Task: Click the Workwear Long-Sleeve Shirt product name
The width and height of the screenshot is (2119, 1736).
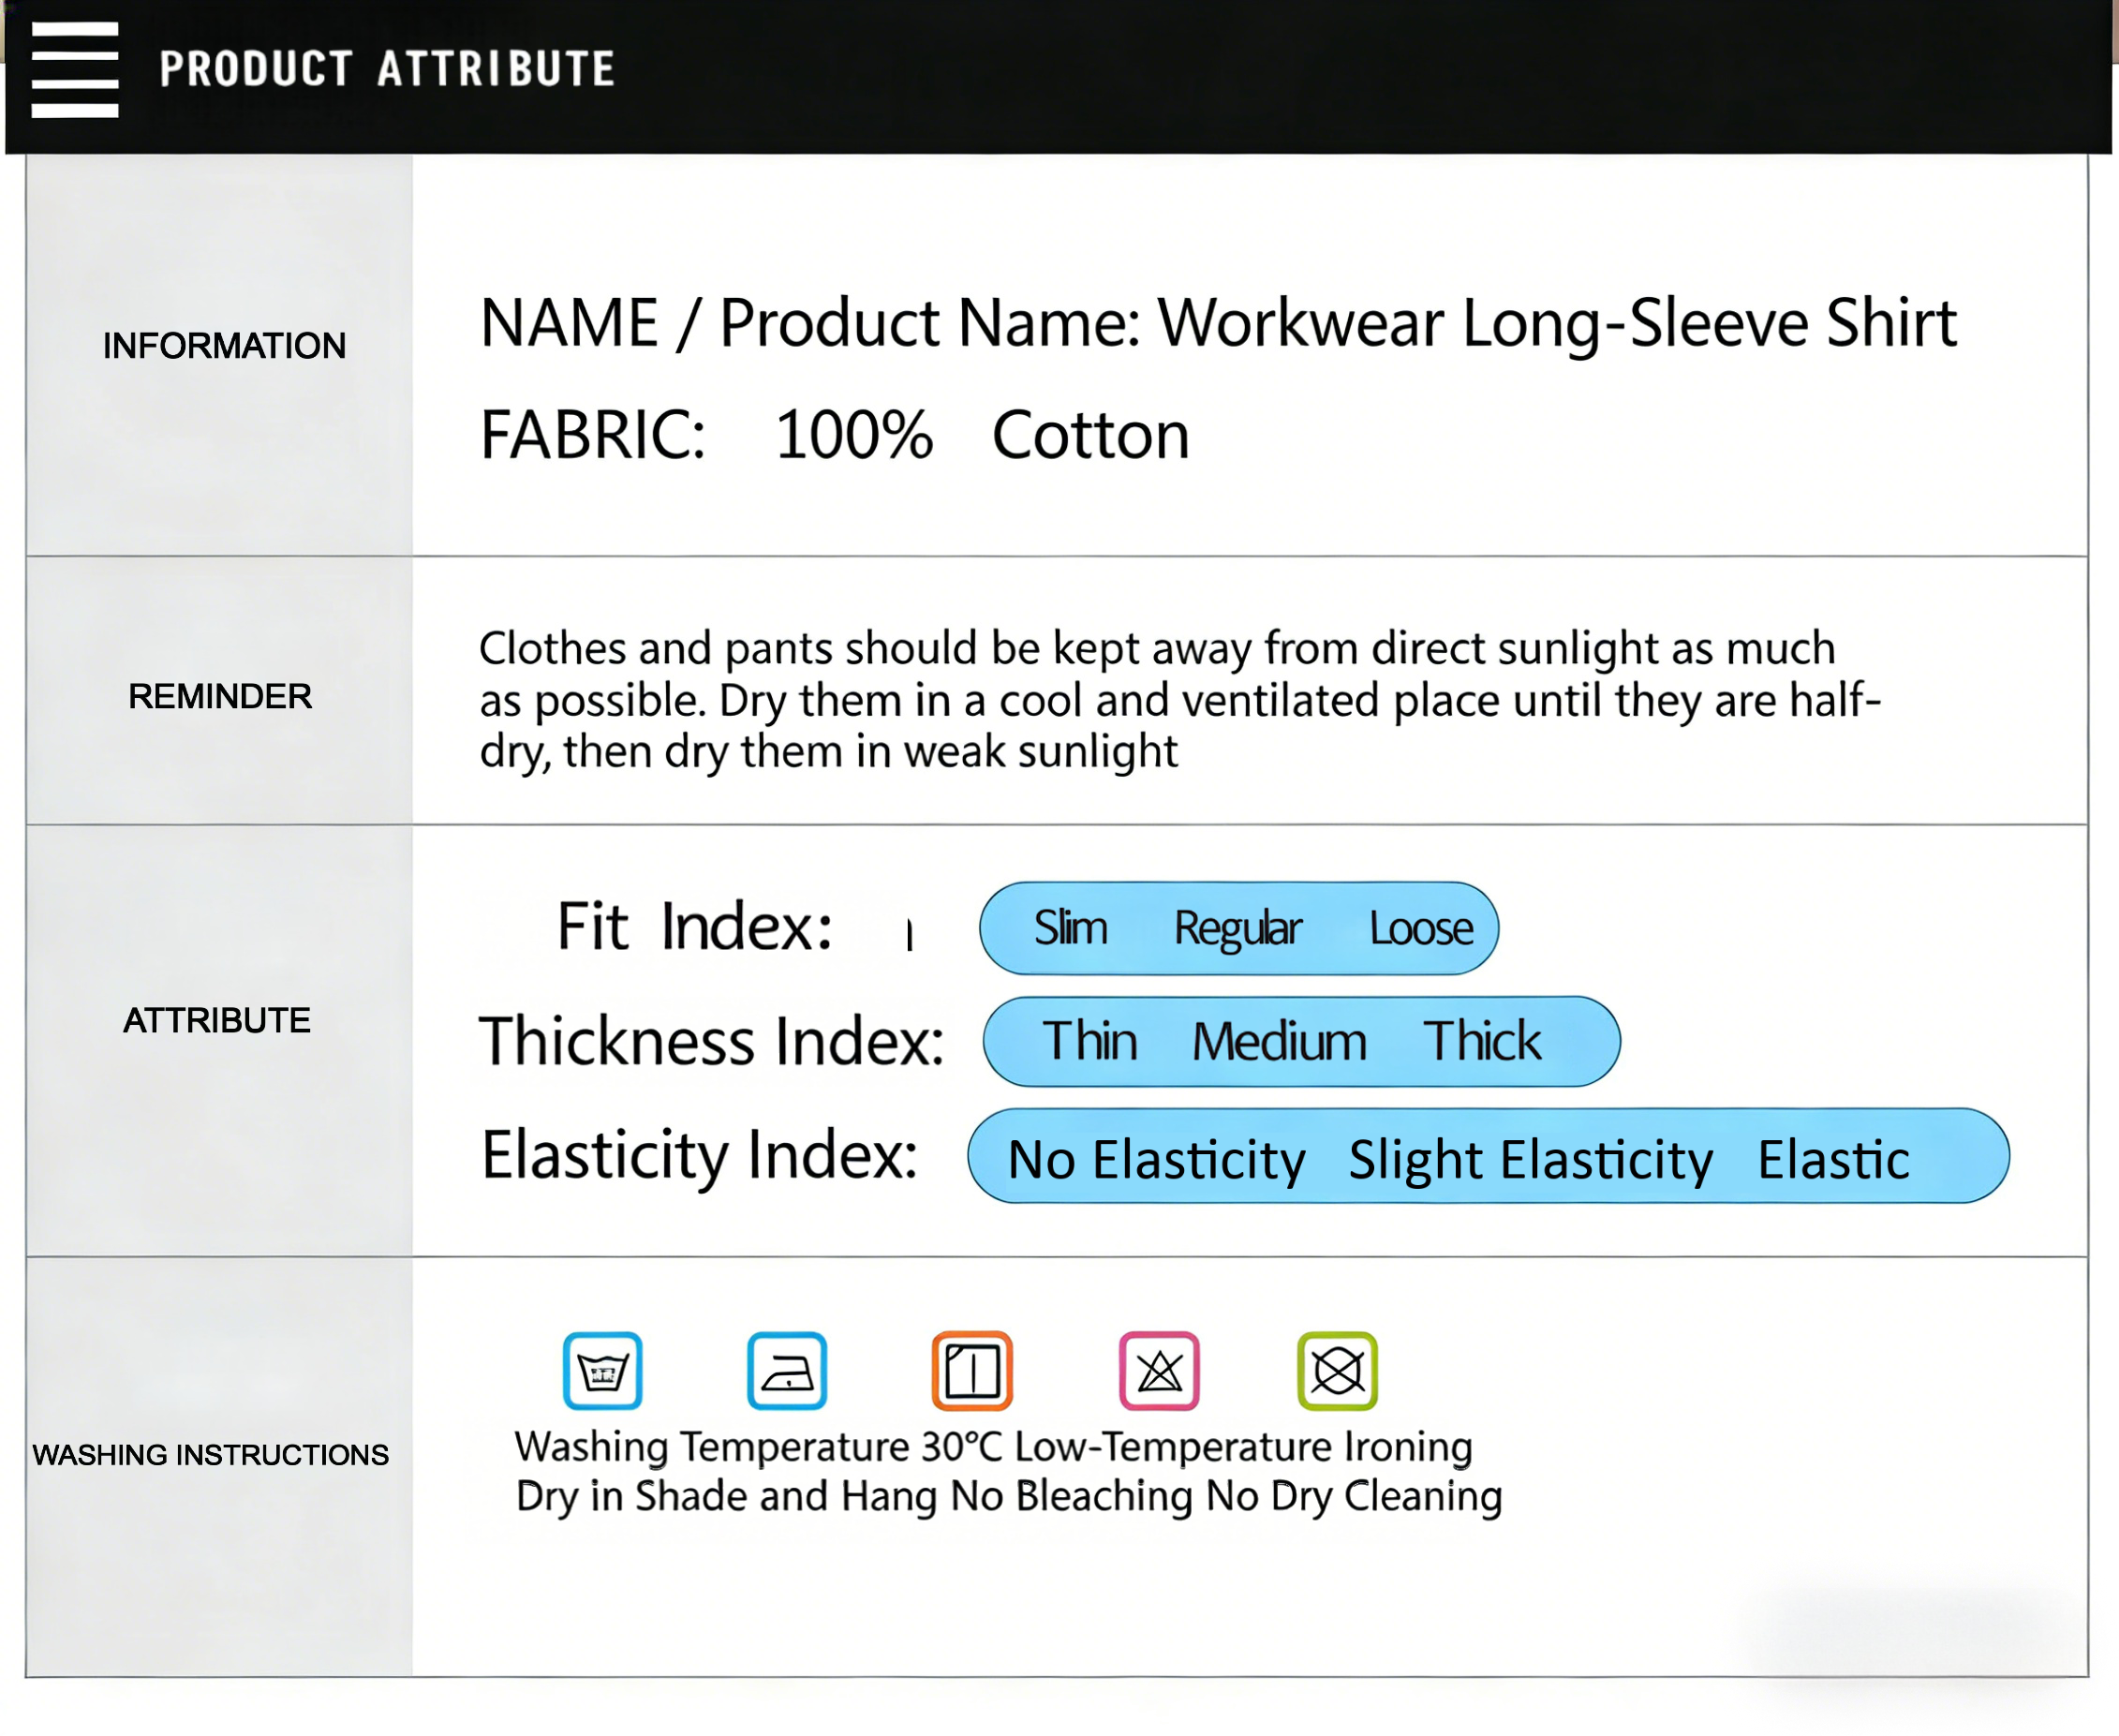Action: 1556,323
